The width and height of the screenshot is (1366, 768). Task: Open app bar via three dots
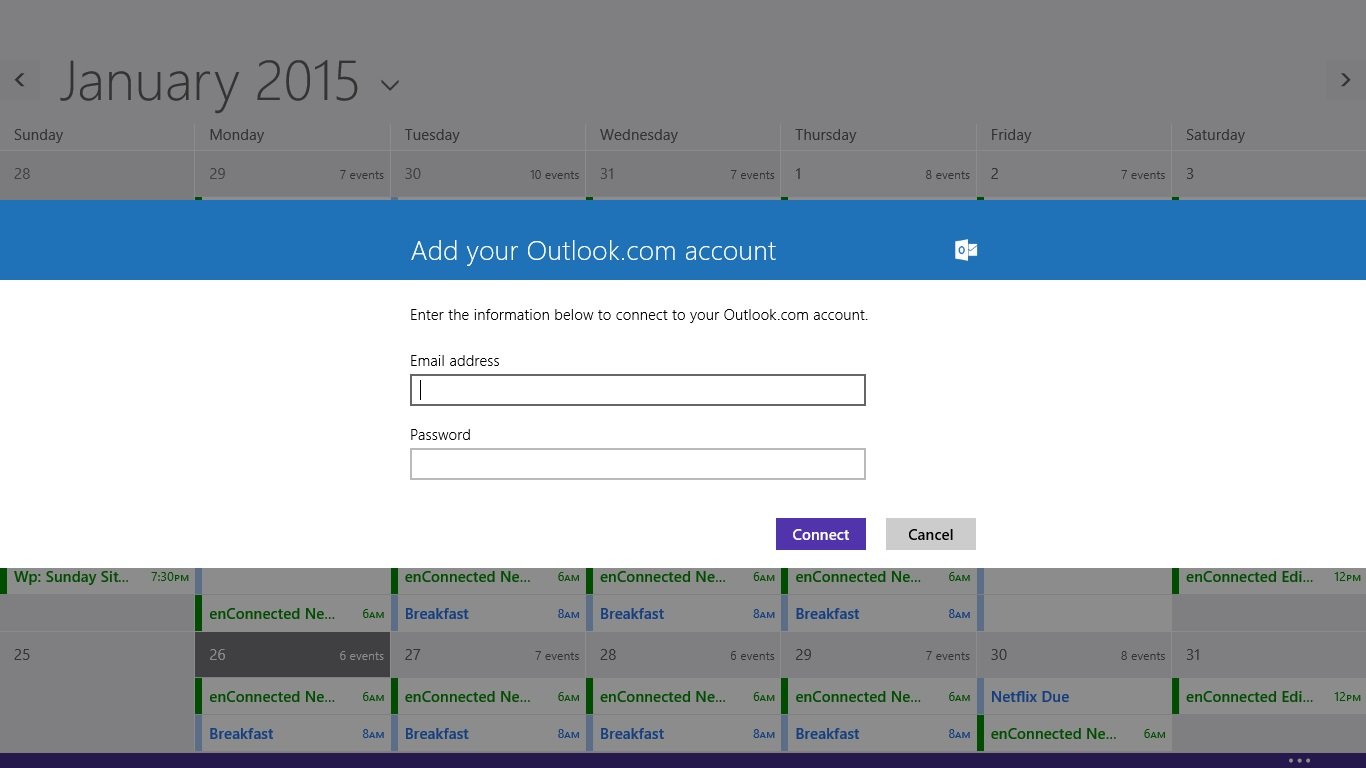pyautogui.click(x=1299, y=761)
